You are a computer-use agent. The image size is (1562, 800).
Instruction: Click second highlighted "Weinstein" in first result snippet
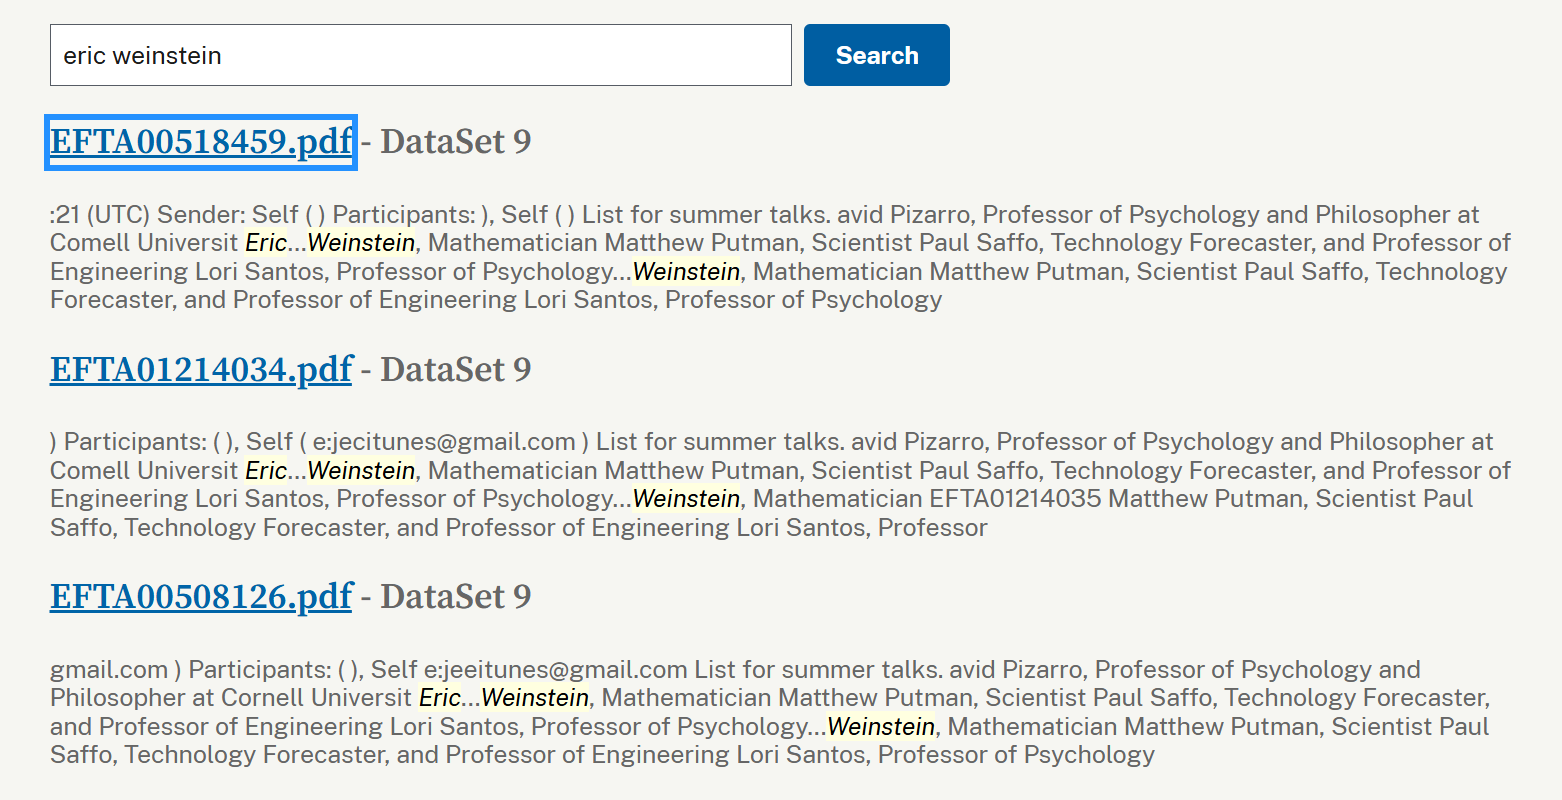point(686,272)
